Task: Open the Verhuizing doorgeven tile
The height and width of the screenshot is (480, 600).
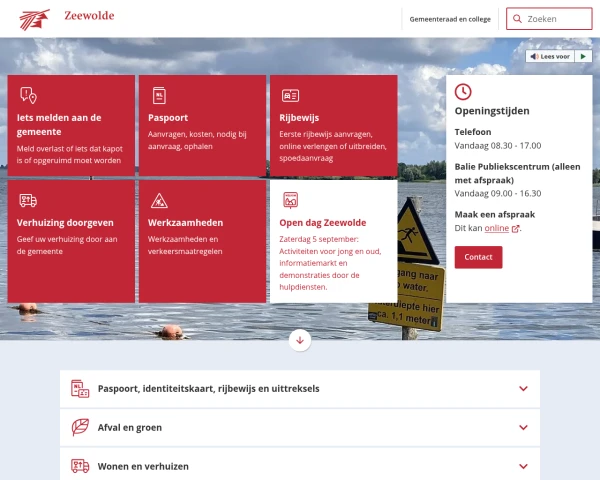Action: 71,242
